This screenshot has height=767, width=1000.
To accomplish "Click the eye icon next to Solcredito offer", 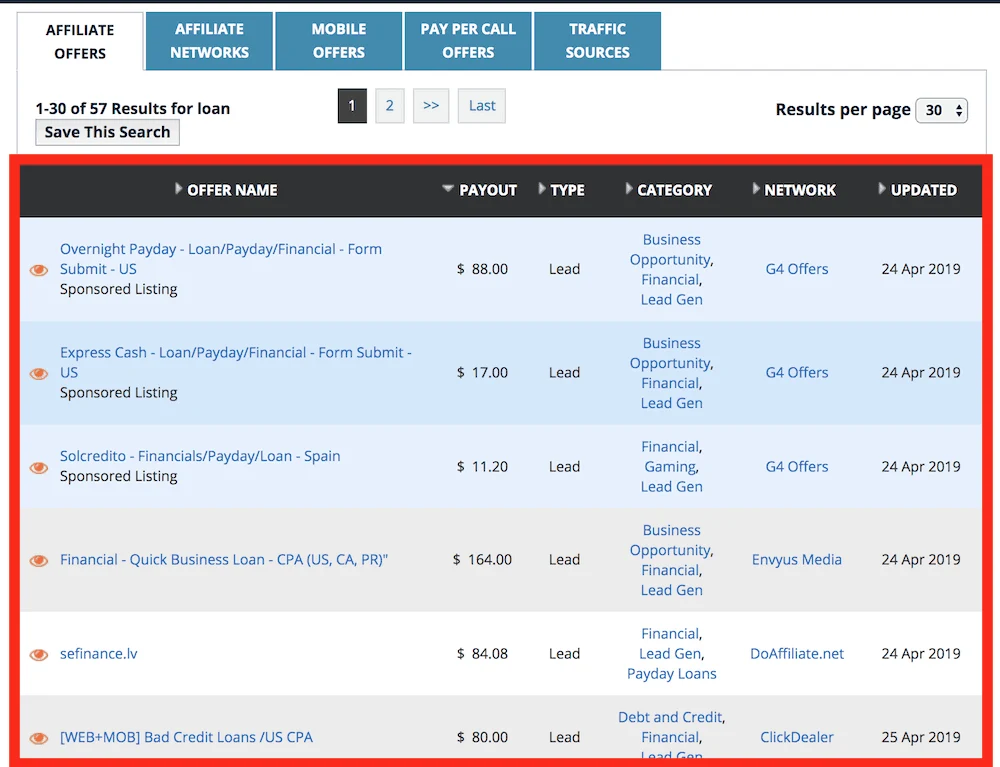I will click(38, 467).
